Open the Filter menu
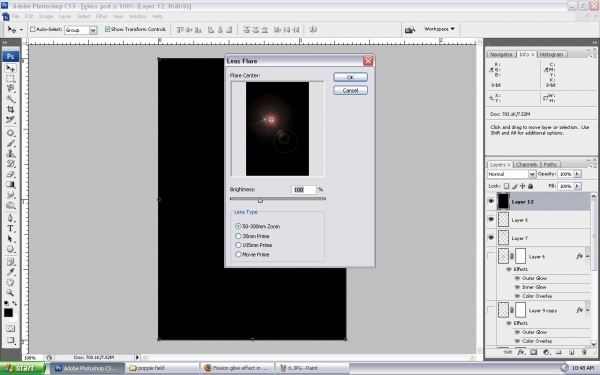Screen dimensions: 600x375 click(101, 16)
